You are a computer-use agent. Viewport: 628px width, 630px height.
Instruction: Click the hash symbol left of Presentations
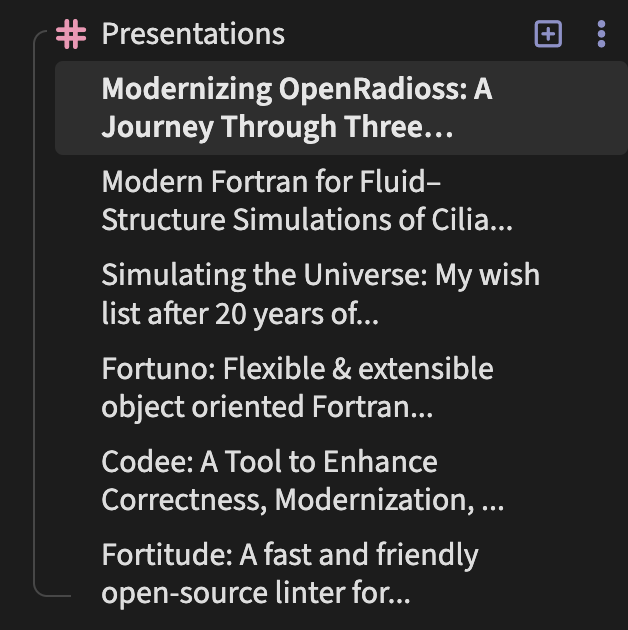(71, 34)
